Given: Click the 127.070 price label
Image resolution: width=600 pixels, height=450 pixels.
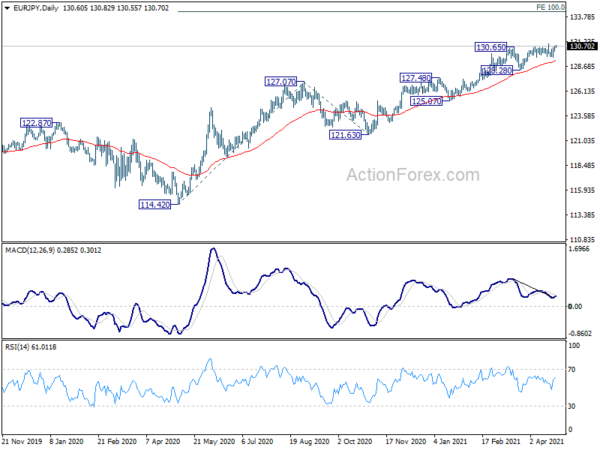Looking at the screenshot, I should tap(281, 82).
